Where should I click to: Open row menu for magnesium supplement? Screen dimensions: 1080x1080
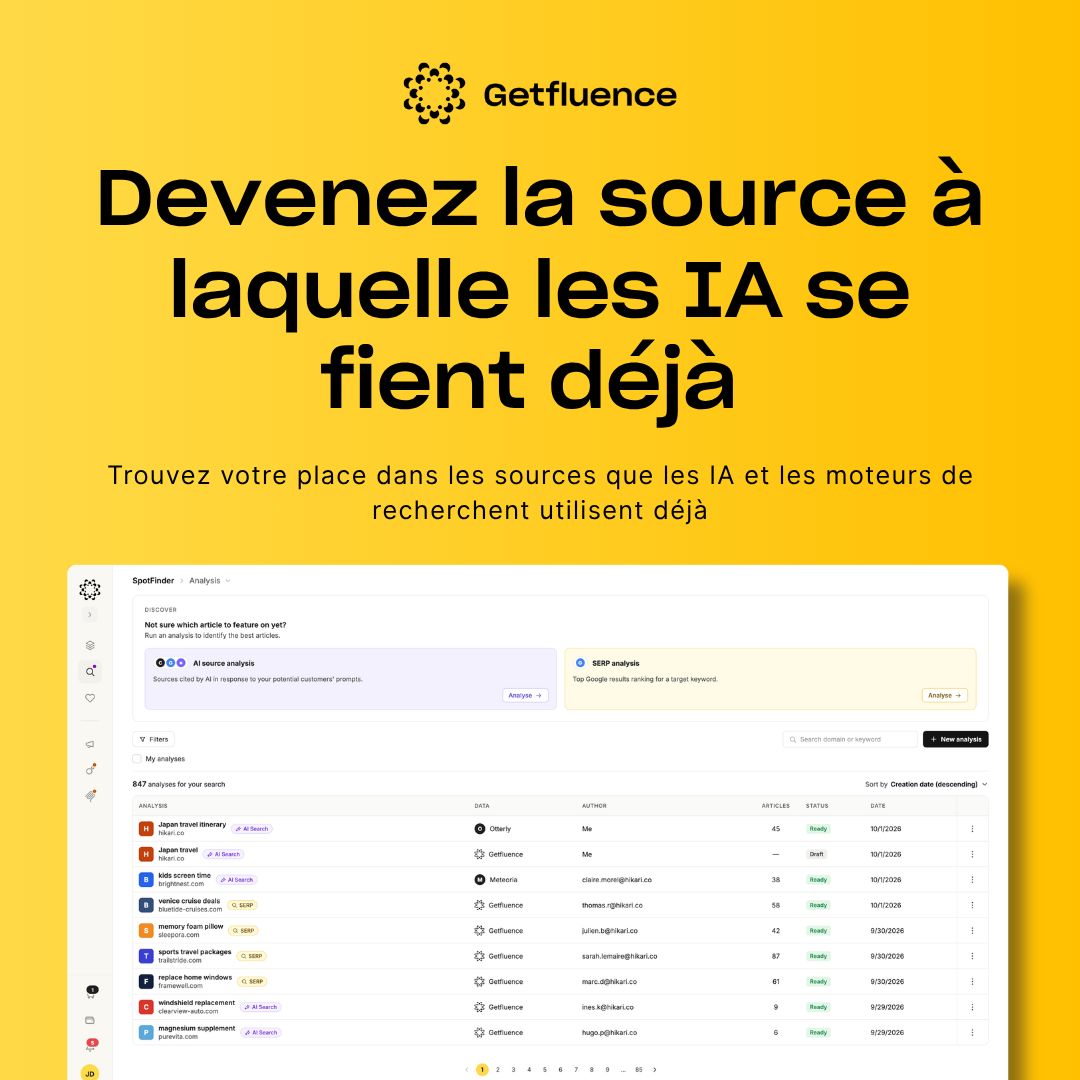click(973, 1032)
